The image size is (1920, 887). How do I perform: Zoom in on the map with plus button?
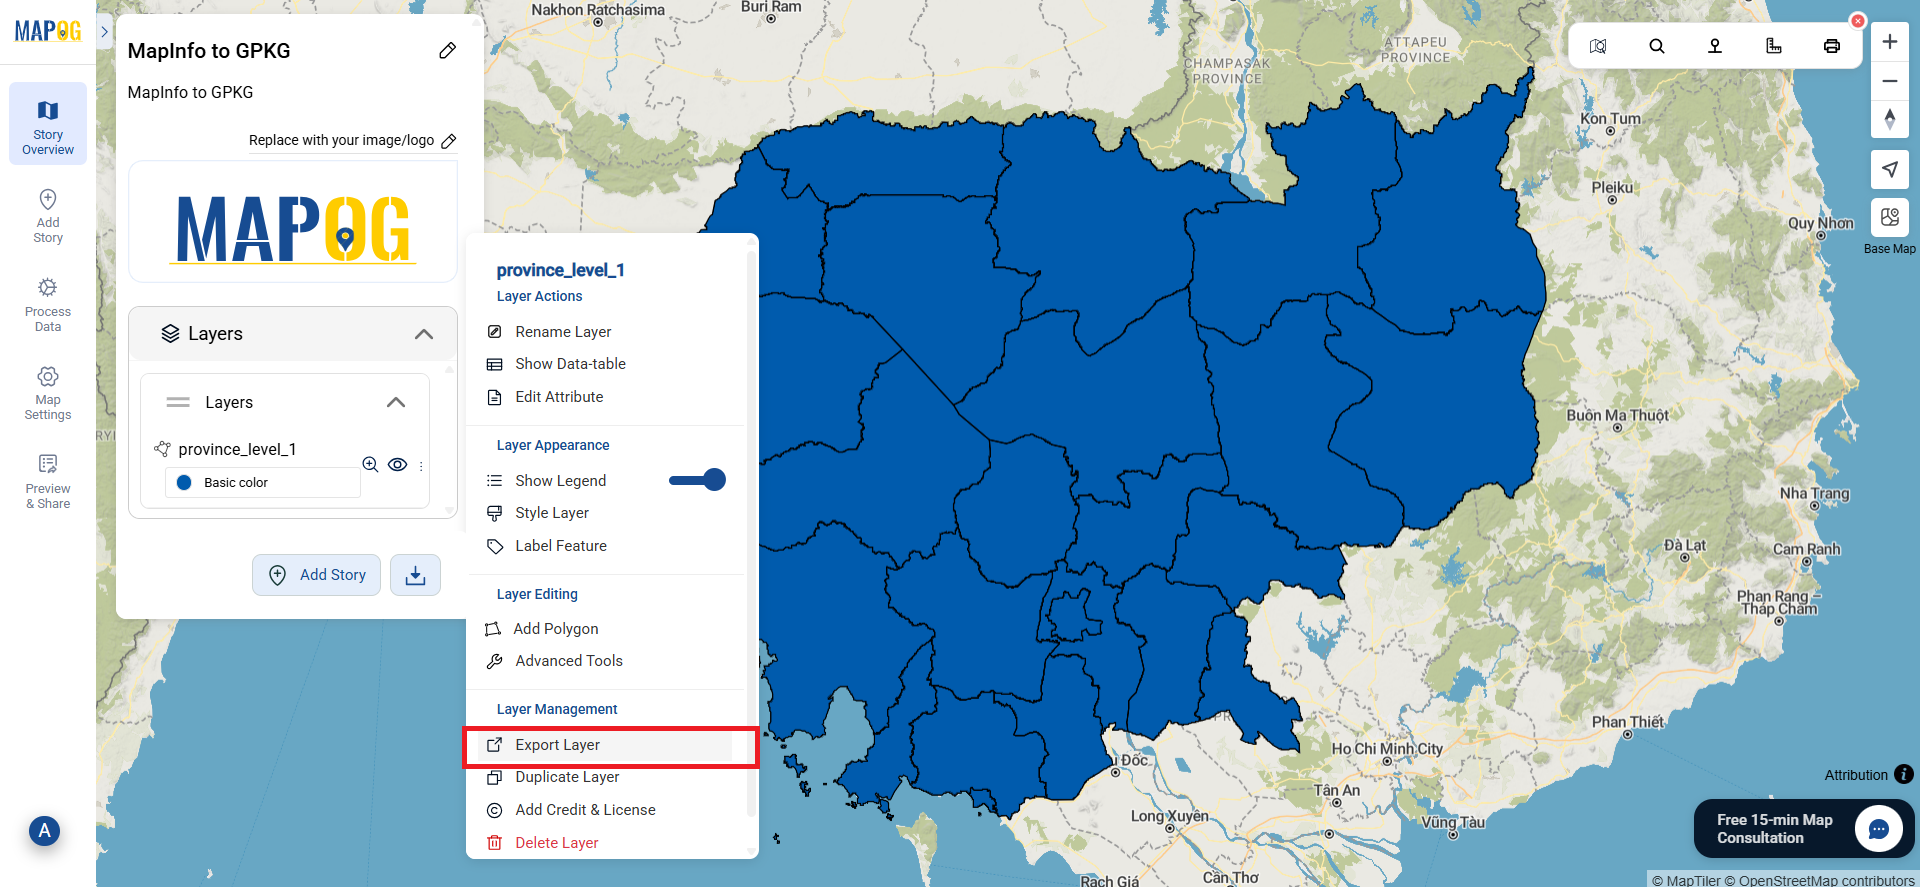coord(1889,42)
